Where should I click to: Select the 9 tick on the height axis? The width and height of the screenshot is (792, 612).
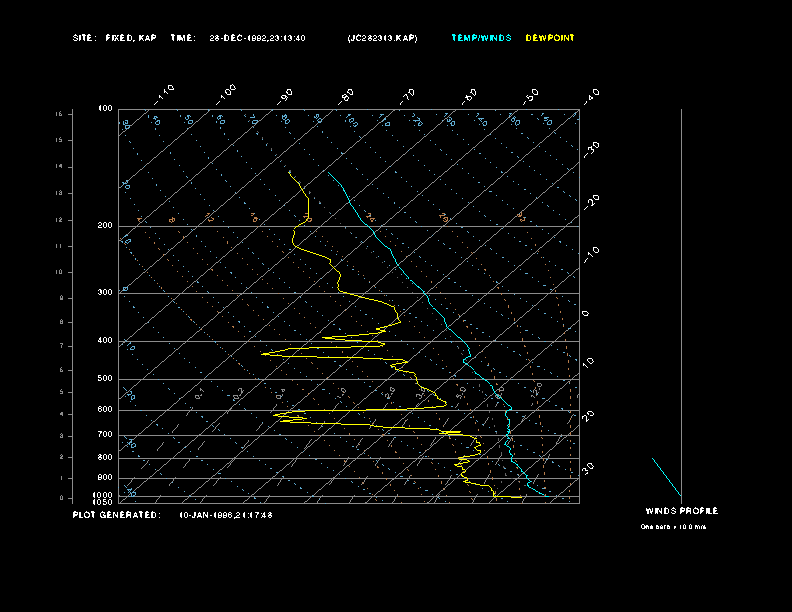pos(61,298)
